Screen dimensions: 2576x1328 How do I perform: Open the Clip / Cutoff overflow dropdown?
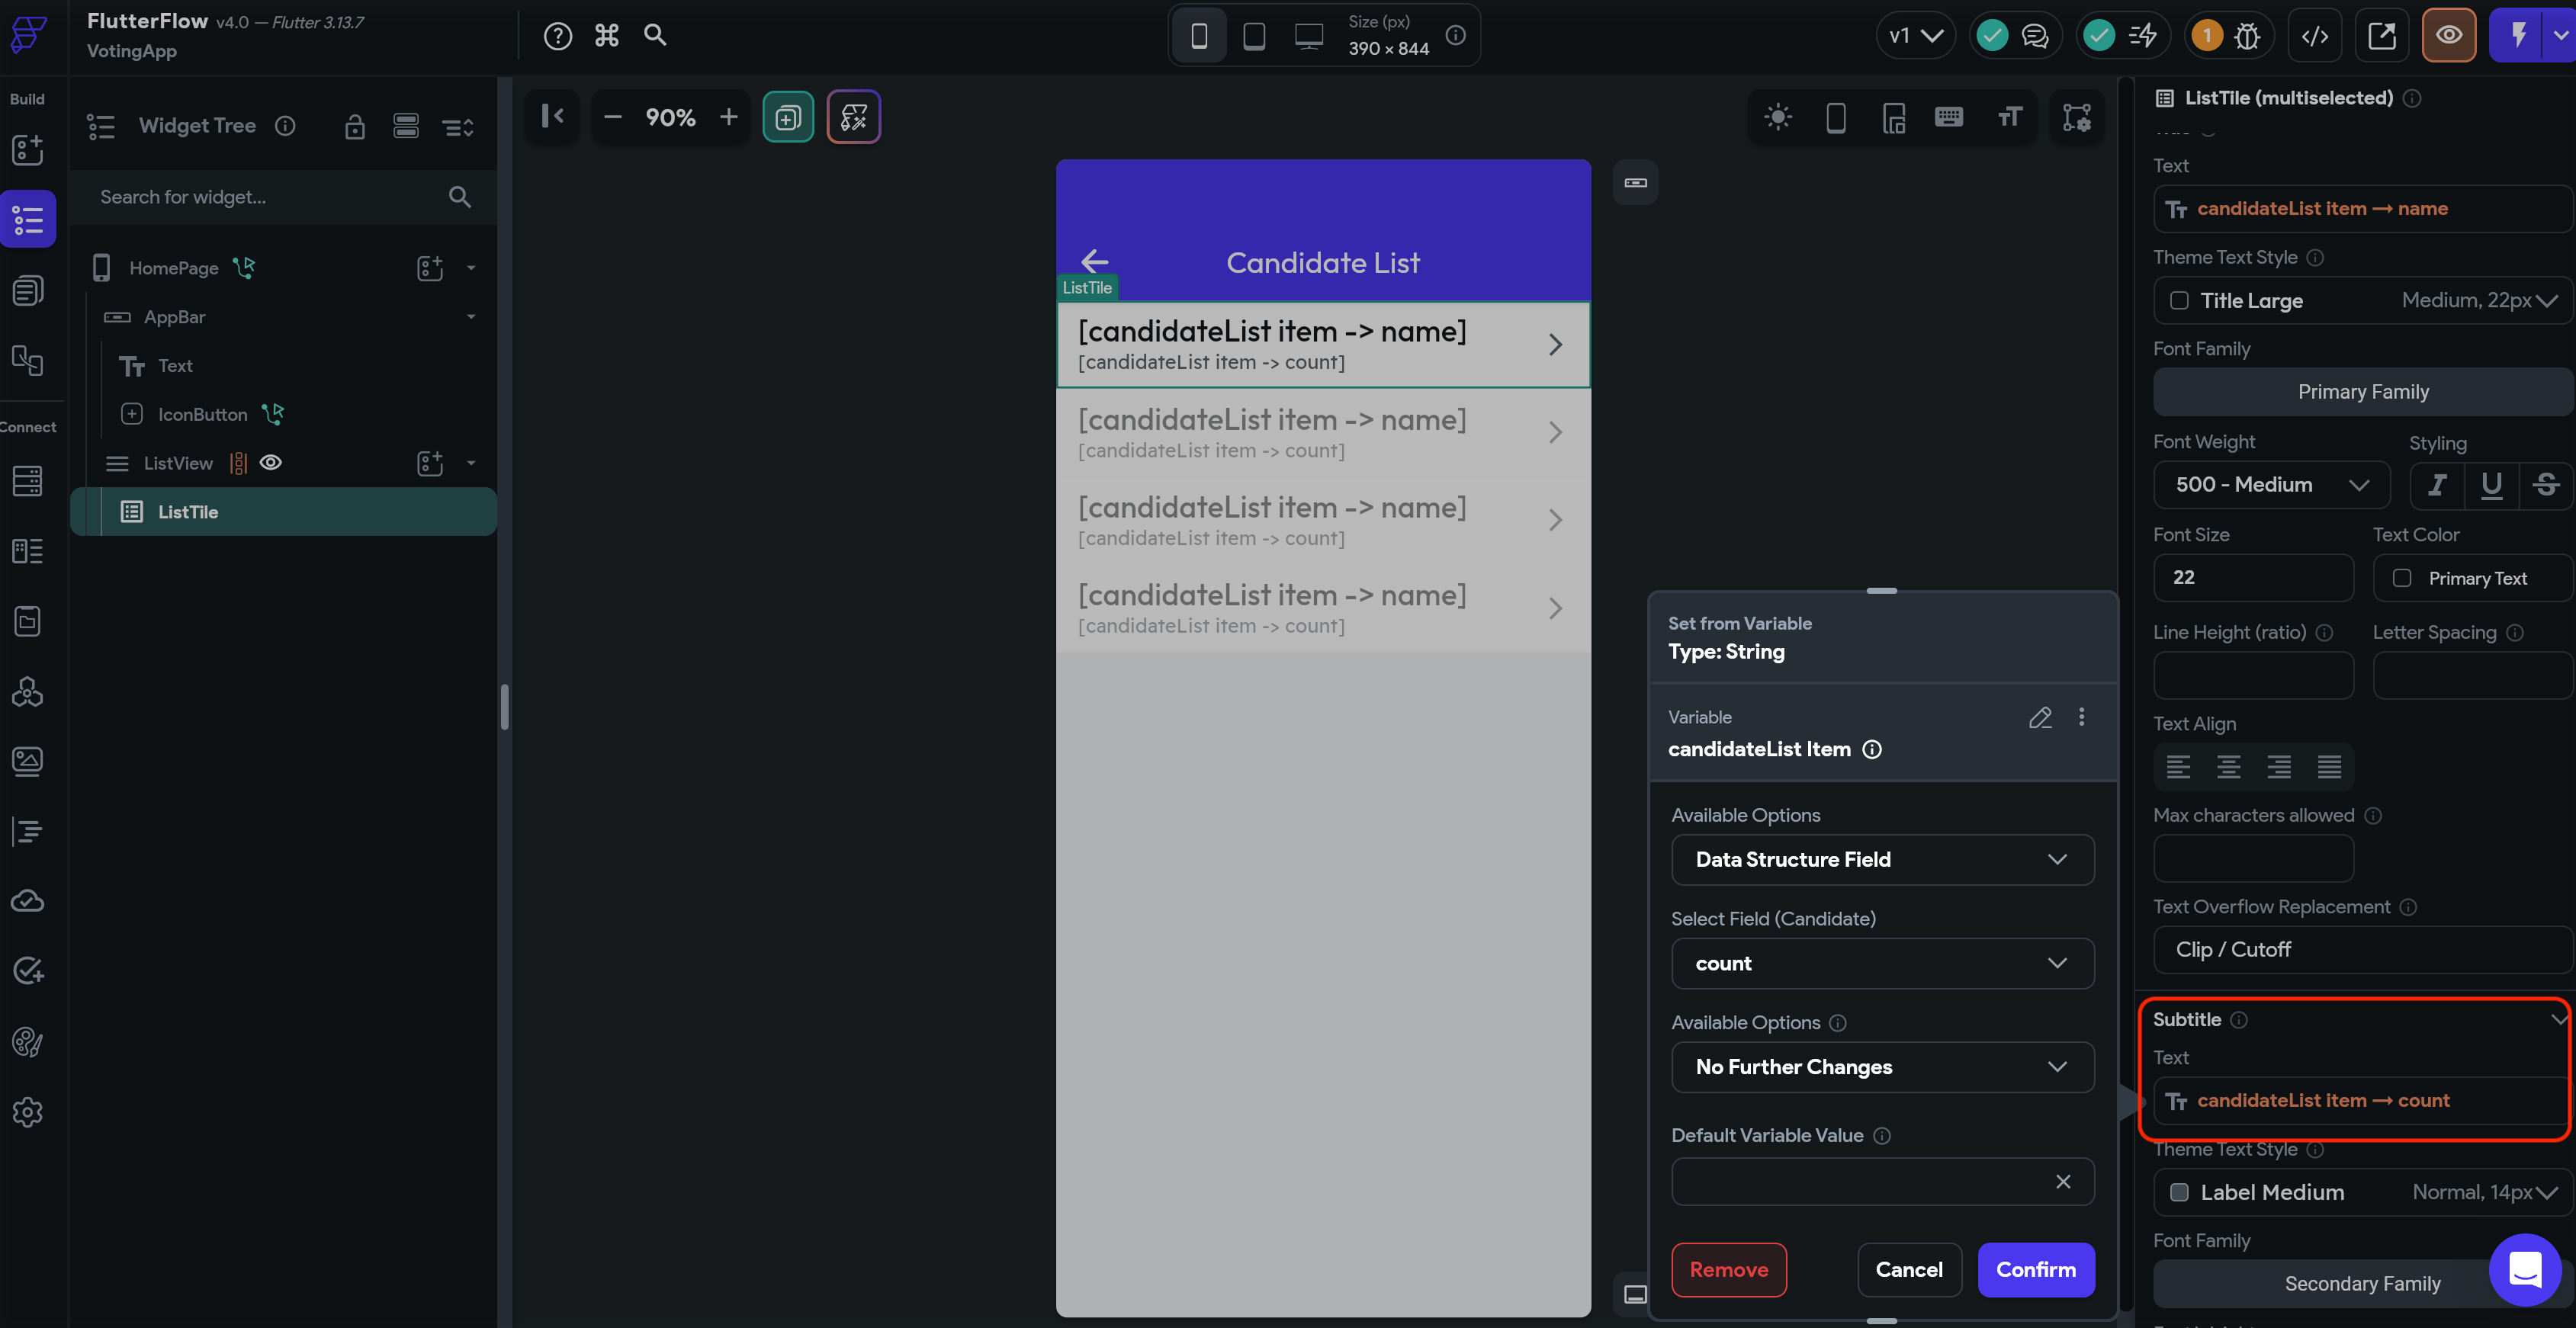tap(2363, 950)
